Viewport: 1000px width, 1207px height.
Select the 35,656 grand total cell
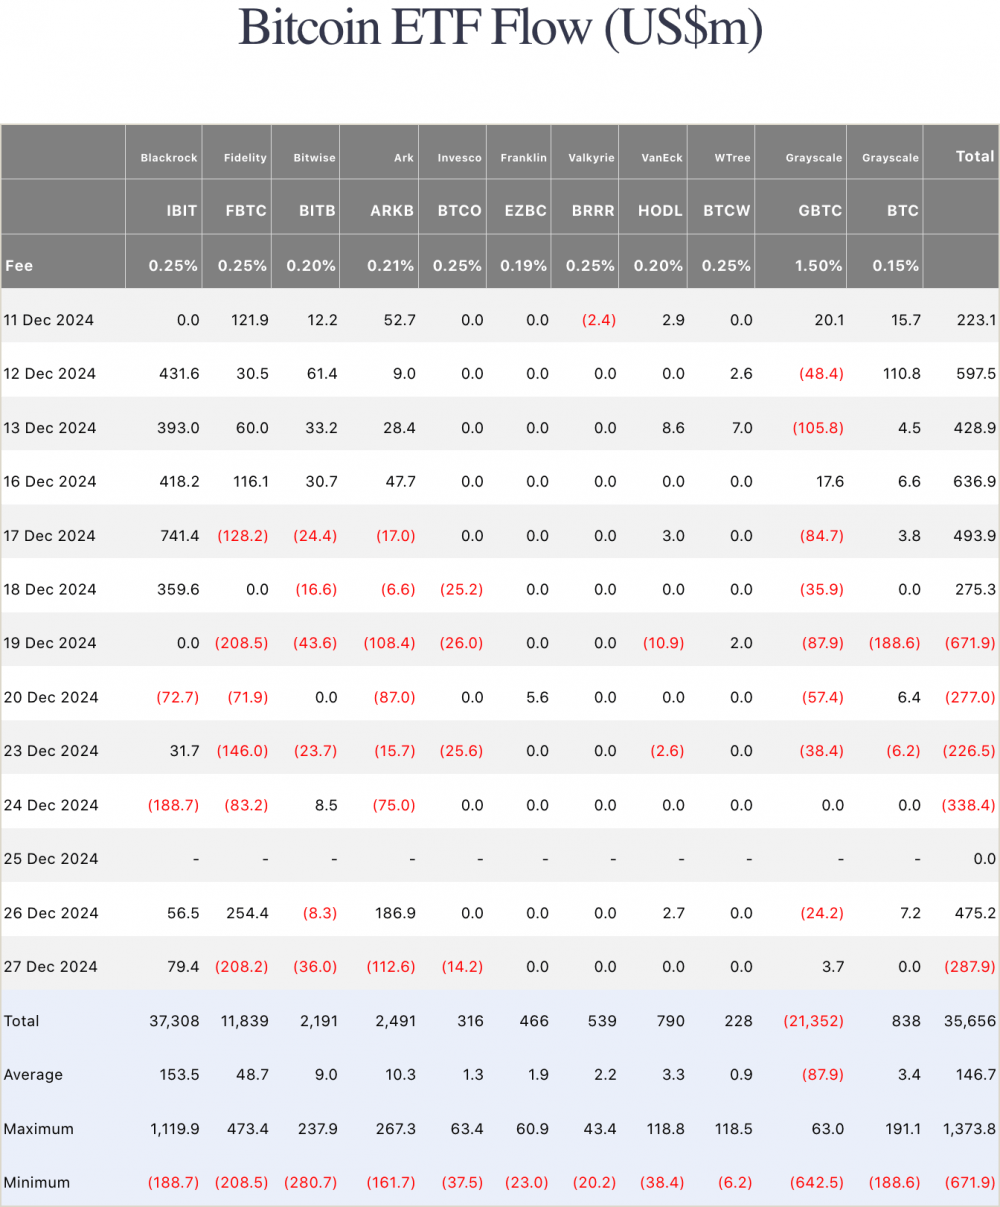point(969,1021)
